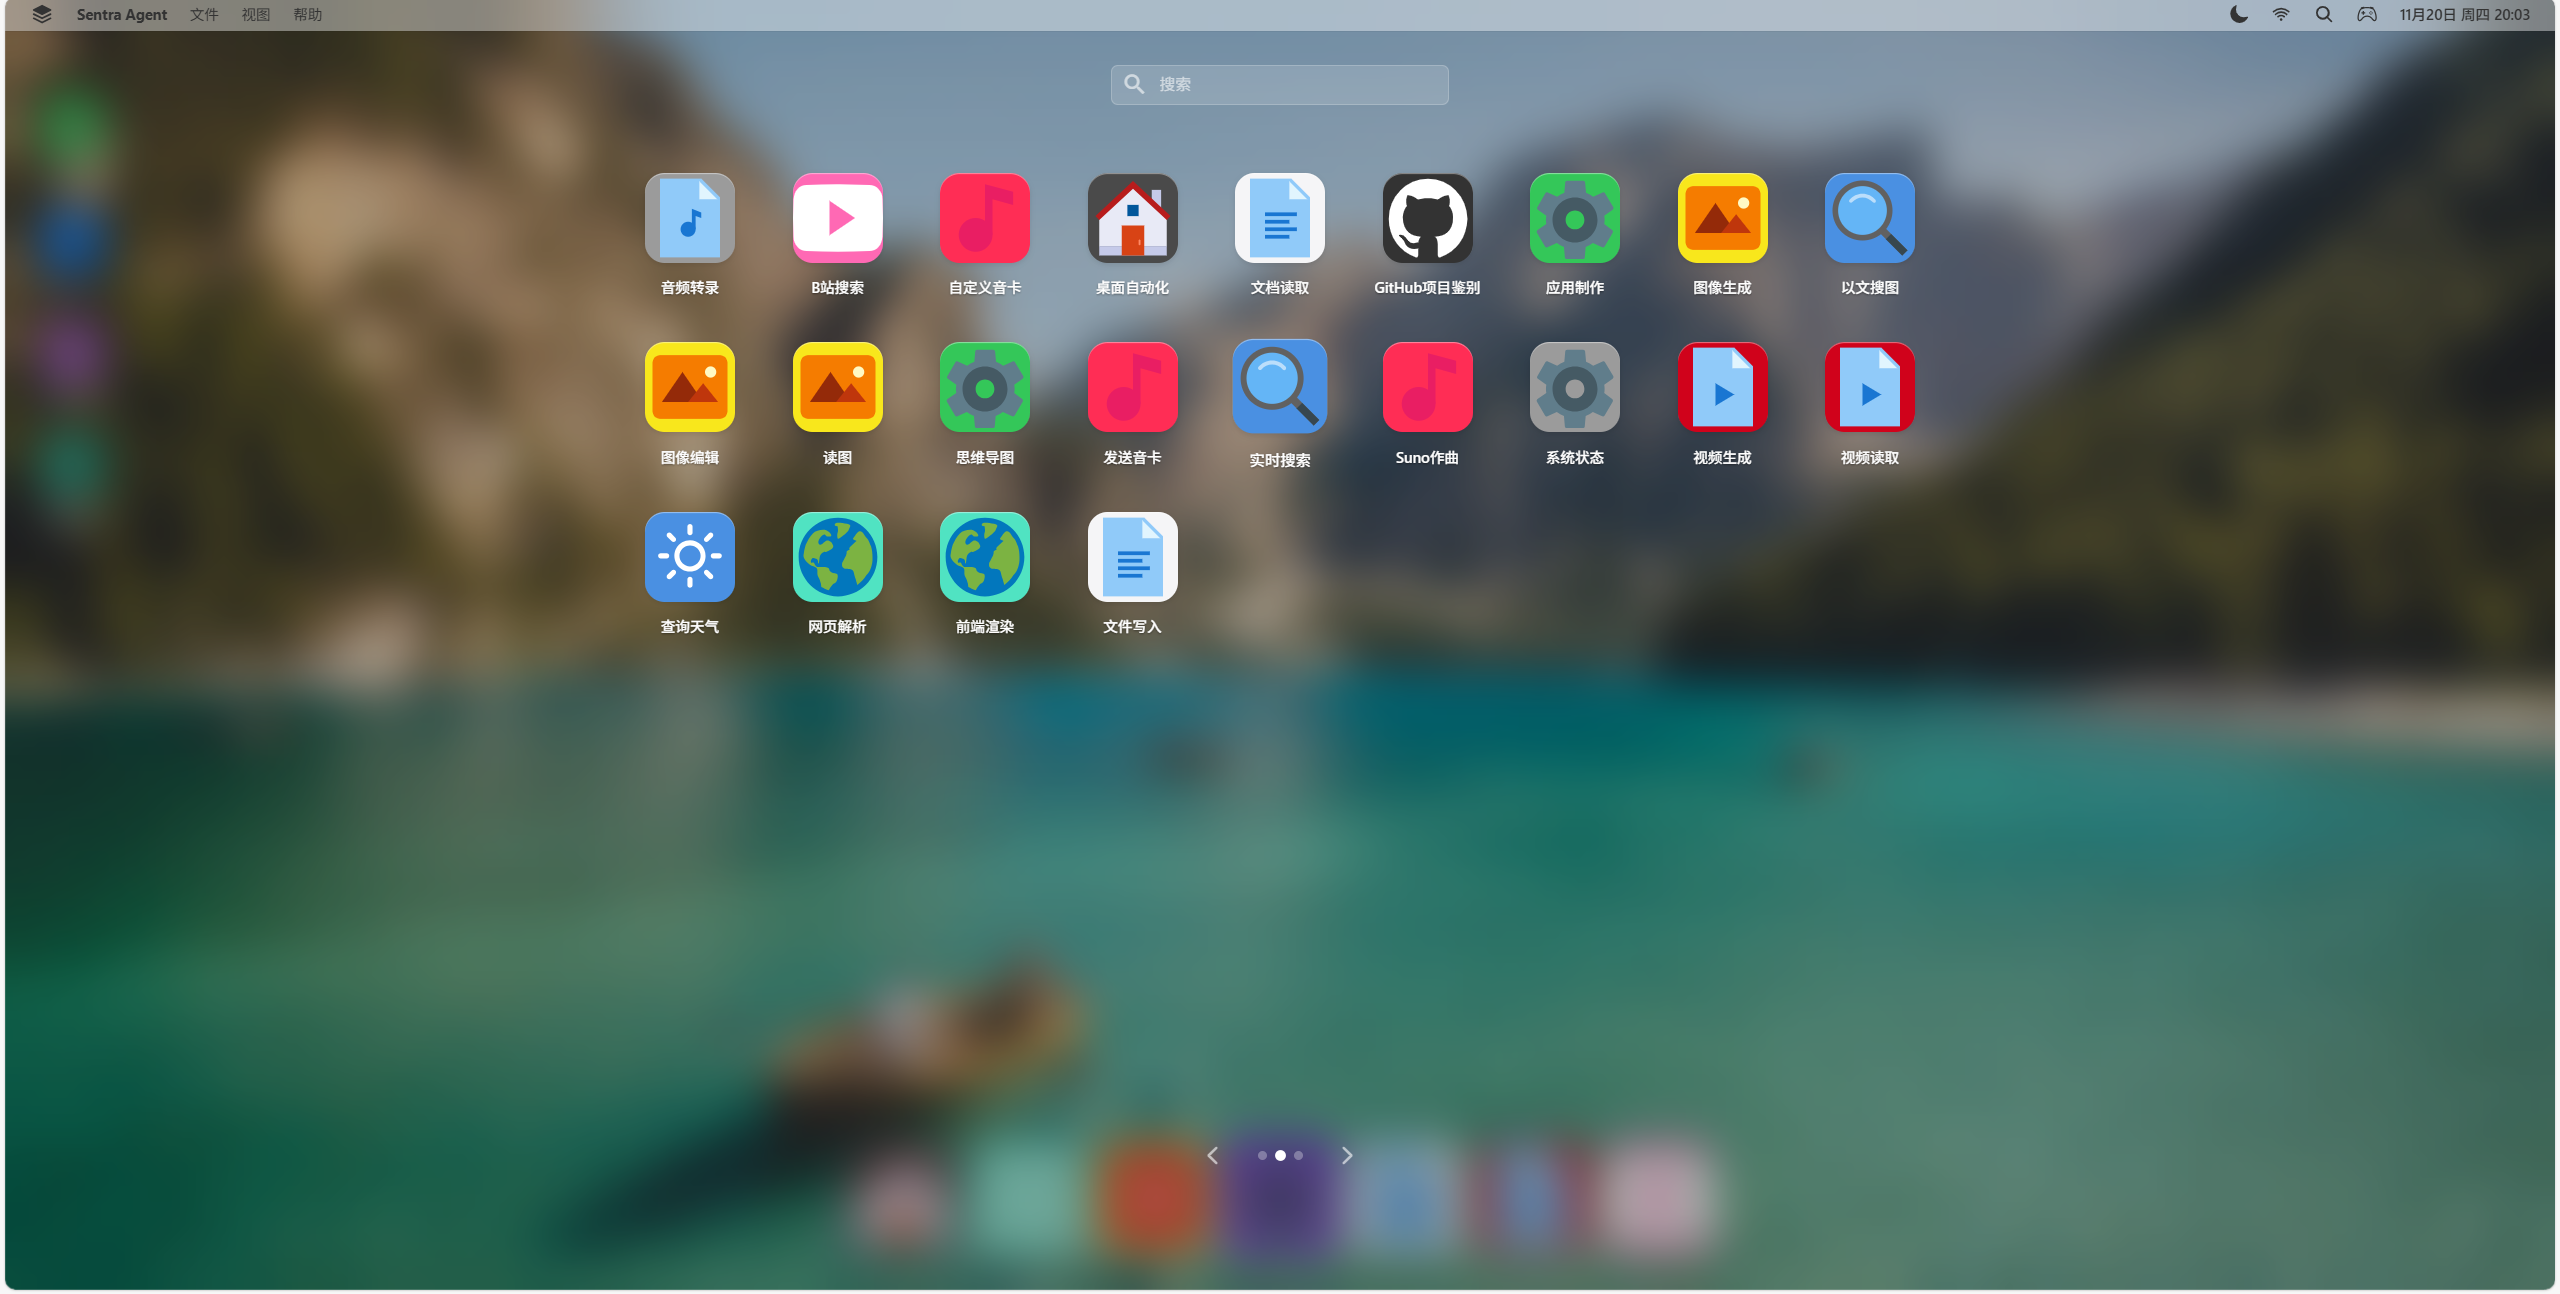2560x1294 pixels.
Task: Open the GitHub项目鉴别 app
Action: (1427, 219)
